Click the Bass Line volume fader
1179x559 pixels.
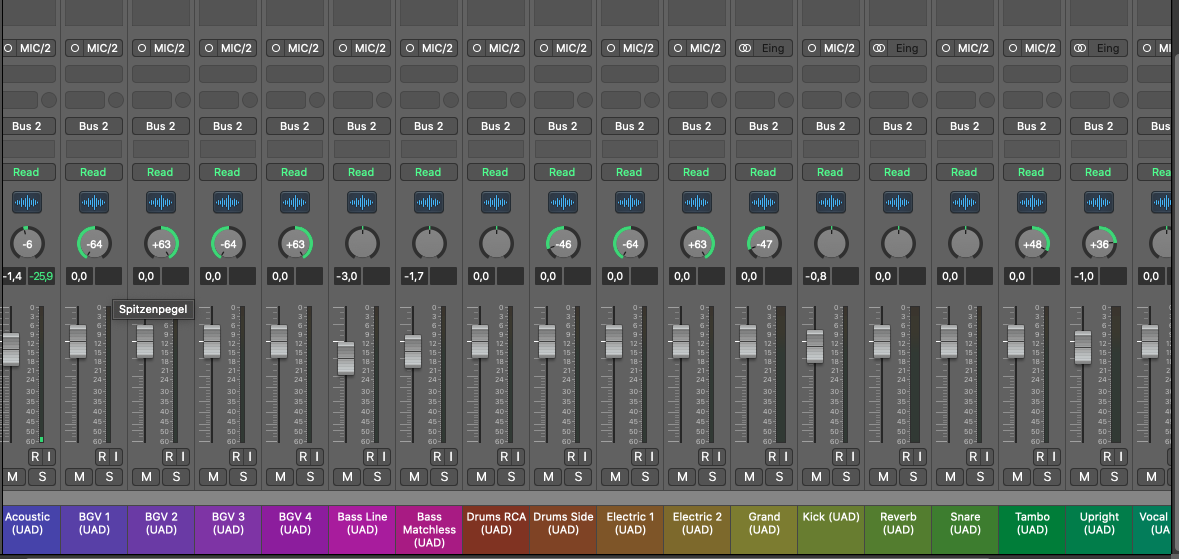[x=346, y=358]
